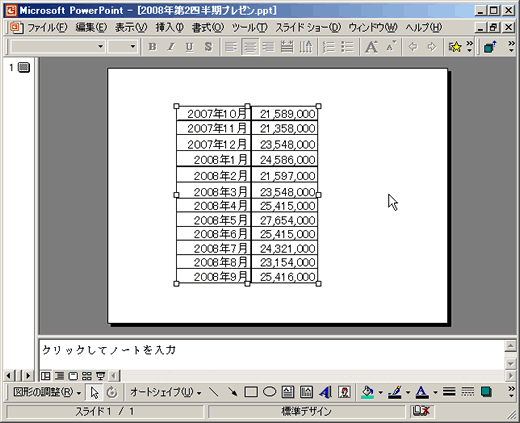This screenshot has width=520, height=423.
Task: Apply the line color brush
Action: (395, 392)
